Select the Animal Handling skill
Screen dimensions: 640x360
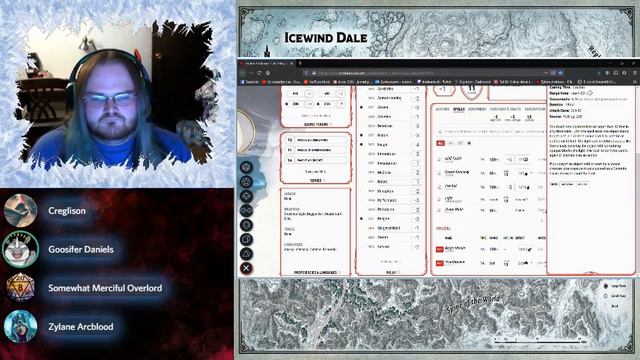(389, 98)
